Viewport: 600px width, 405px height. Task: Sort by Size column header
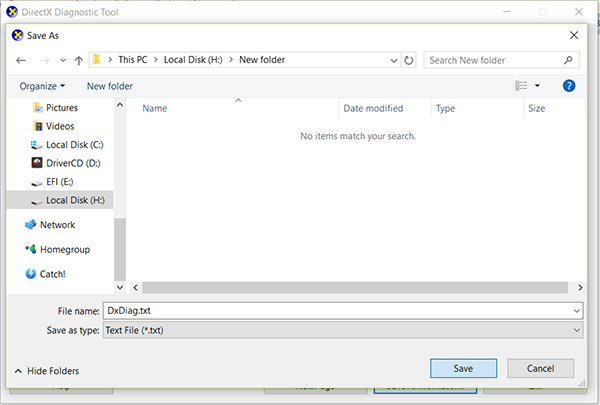pyautogui.click(x=536, y=108)
